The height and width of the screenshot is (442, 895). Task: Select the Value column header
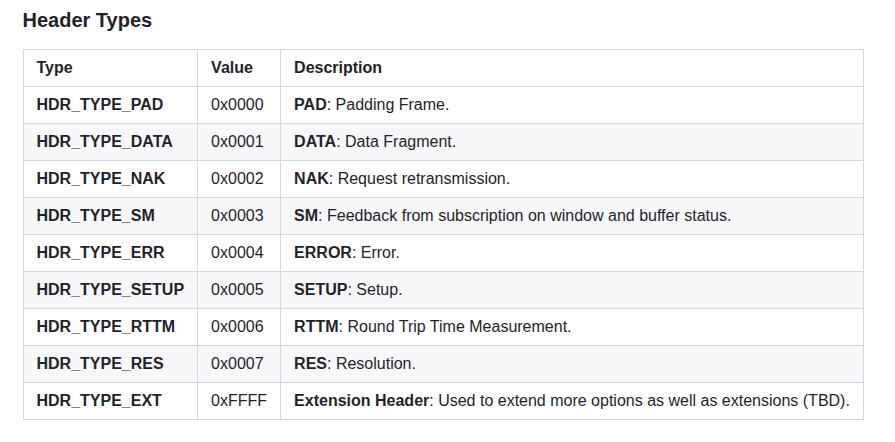[232, 67]
